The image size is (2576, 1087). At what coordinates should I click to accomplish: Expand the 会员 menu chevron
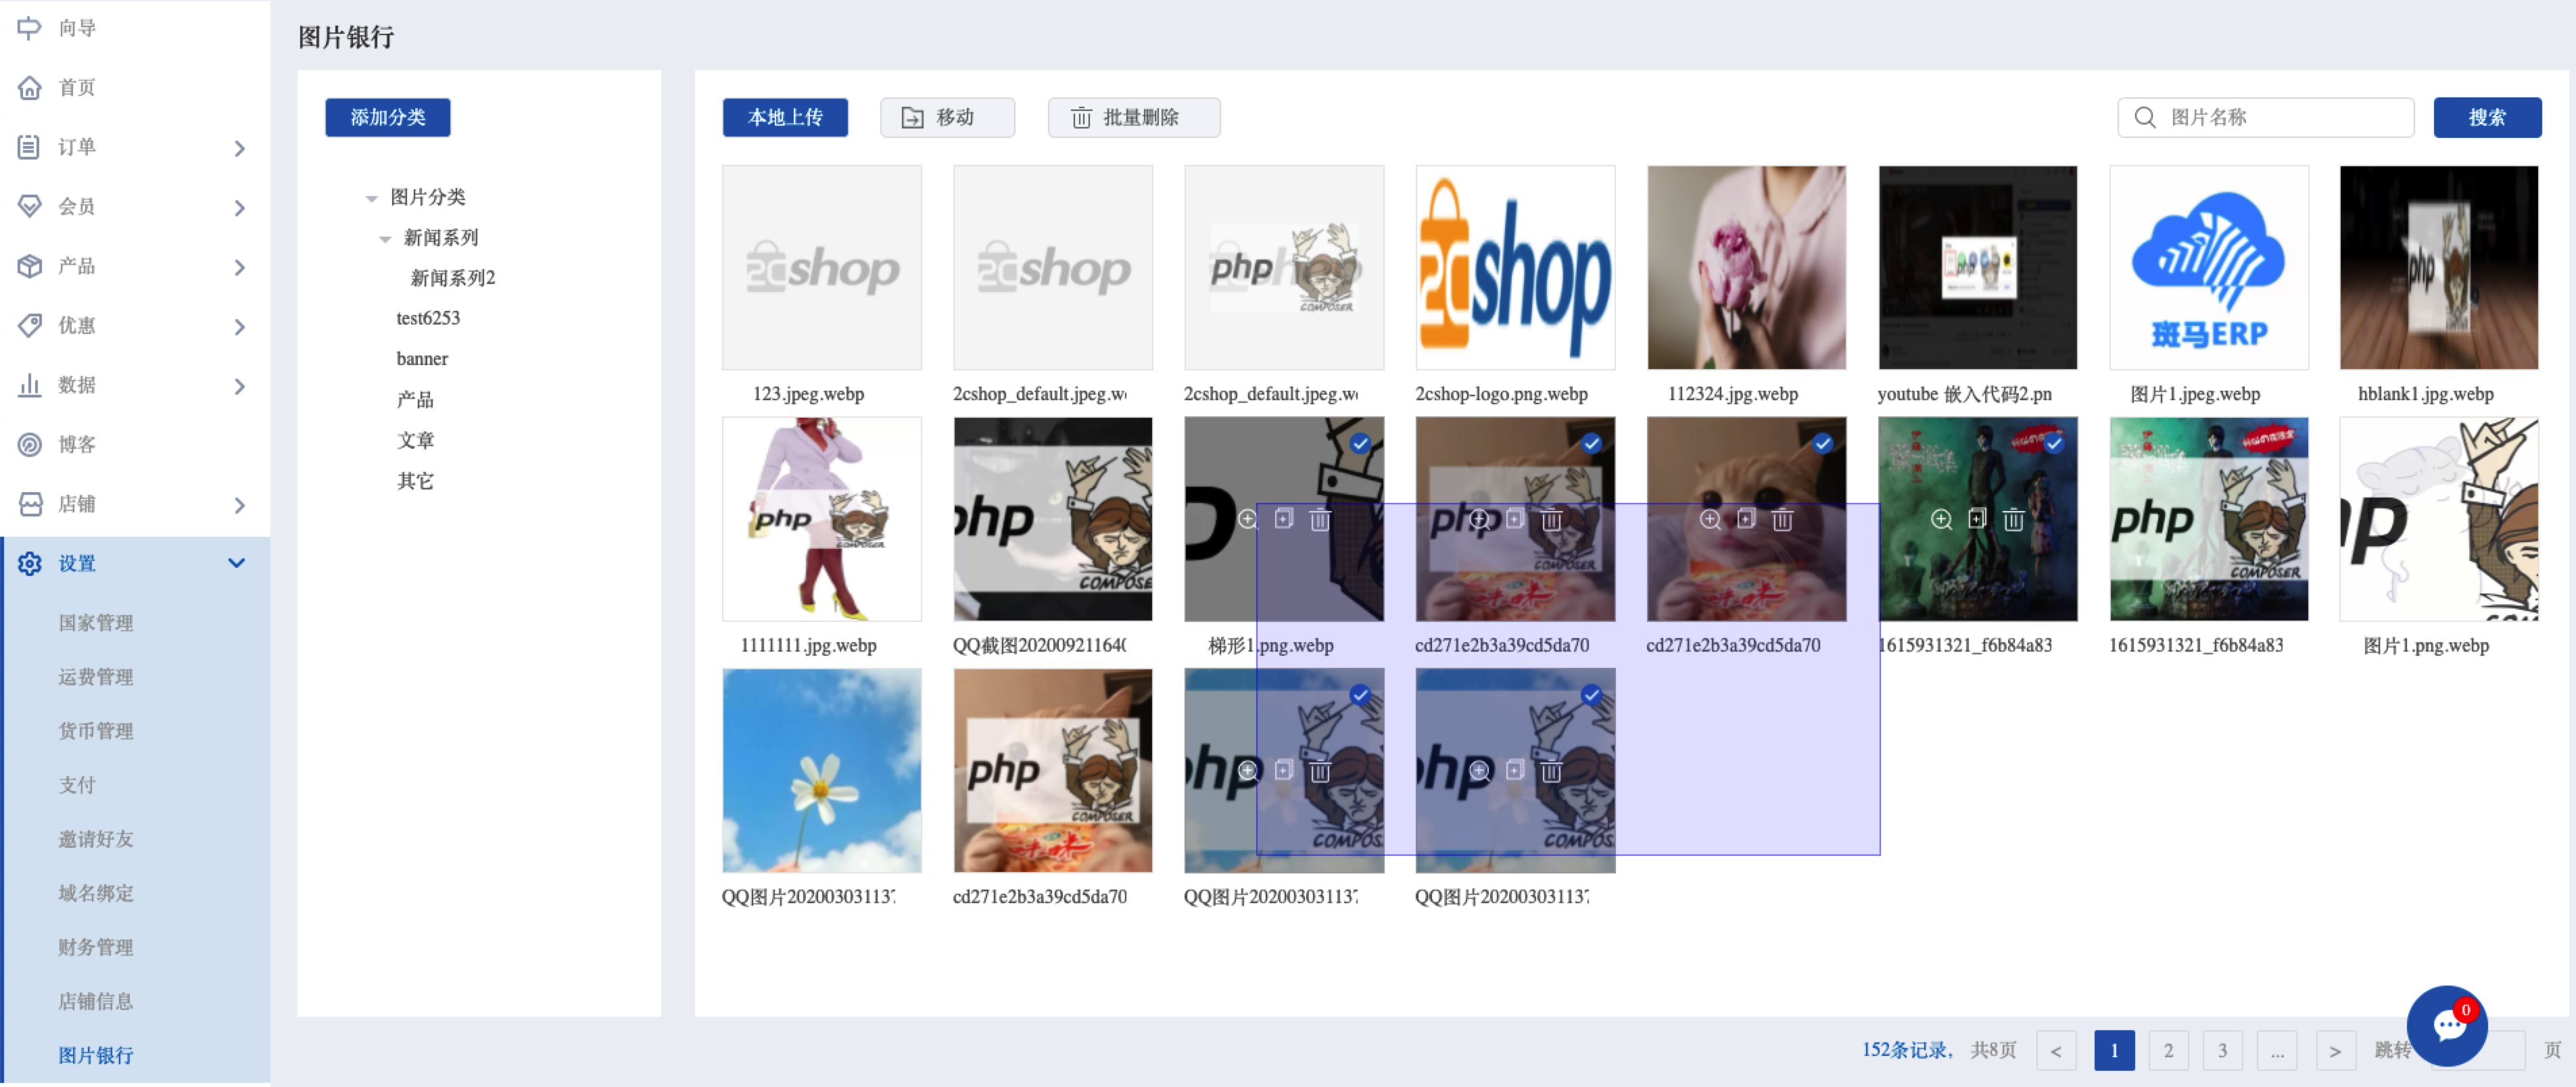[239, 208]
